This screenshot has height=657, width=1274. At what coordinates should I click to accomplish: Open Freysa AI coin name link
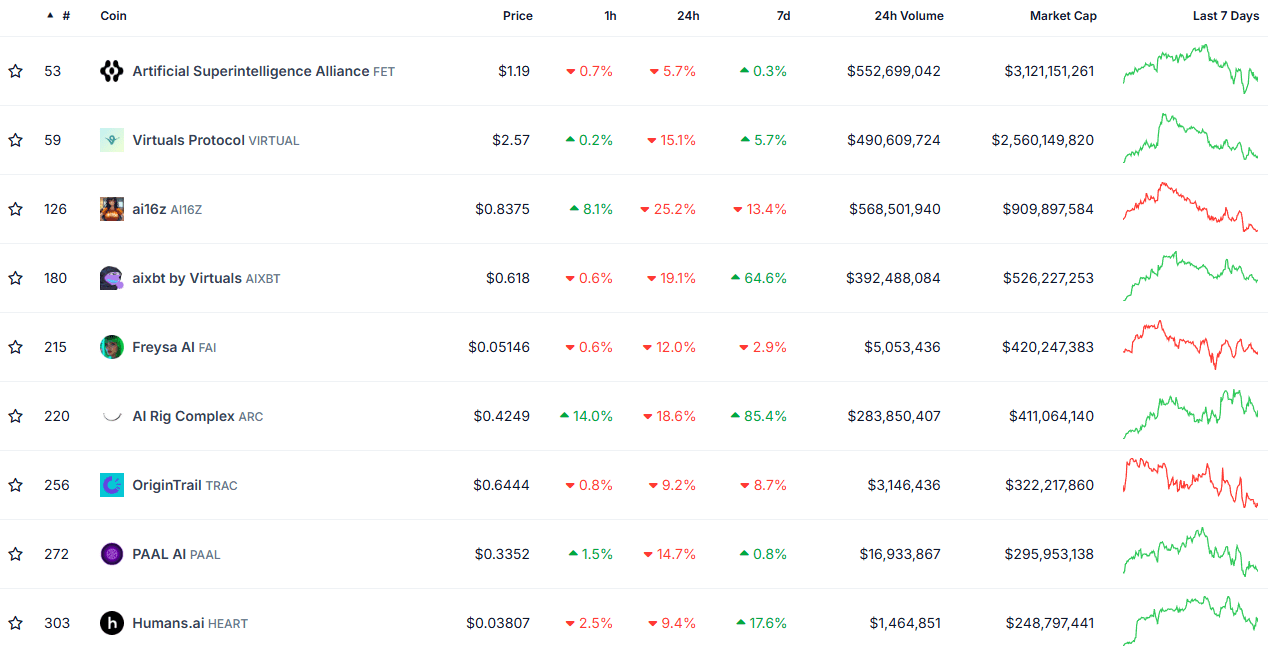pos(174,347)
